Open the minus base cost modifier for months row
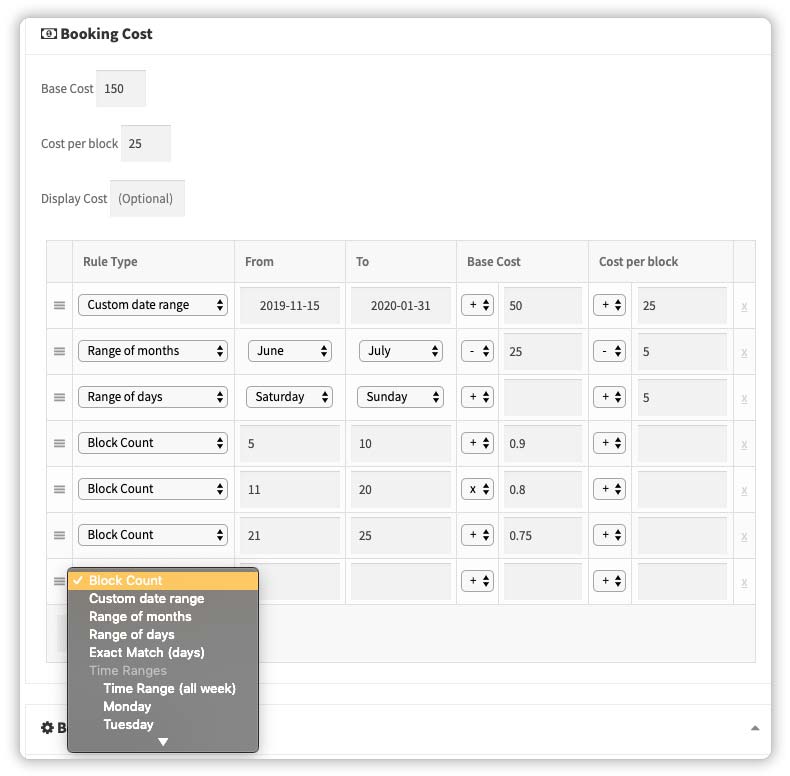 click(477, 351)
